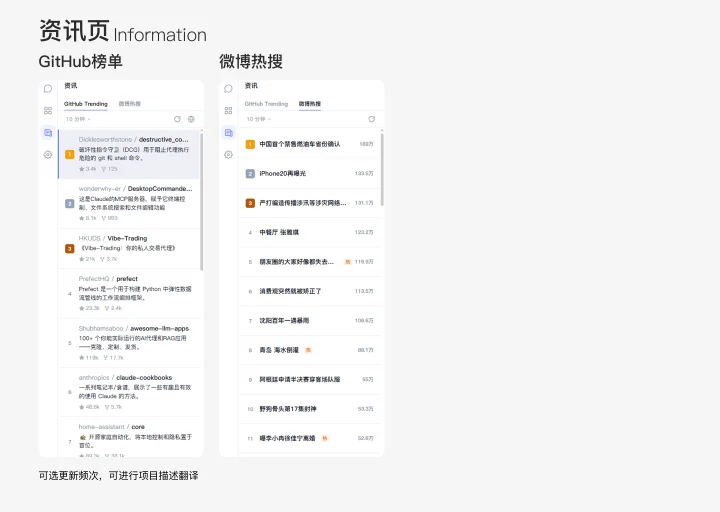Expand 10 分钟 dropdown in Weibo panel
720x512 pixels.
(259, 119)
